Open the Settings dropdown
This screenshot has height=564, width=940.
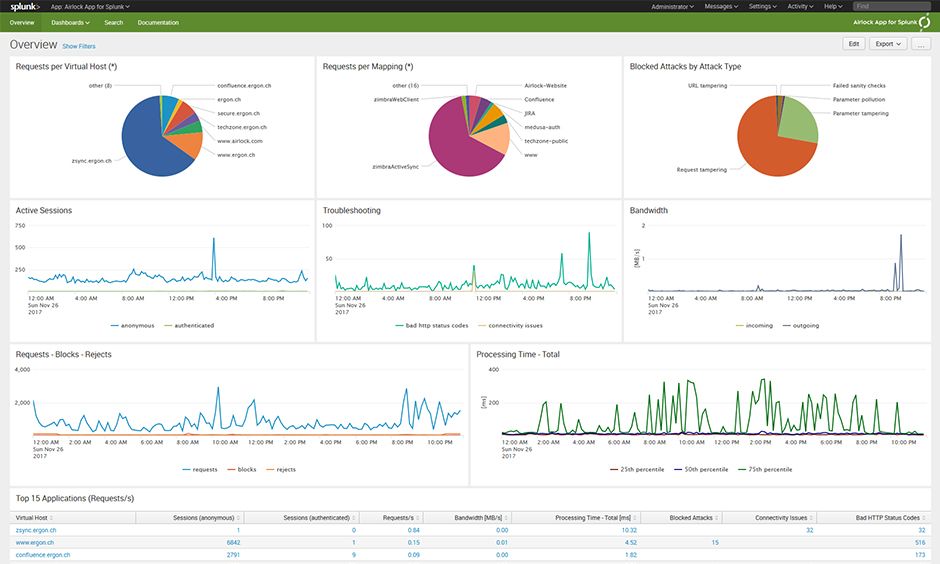763,7
